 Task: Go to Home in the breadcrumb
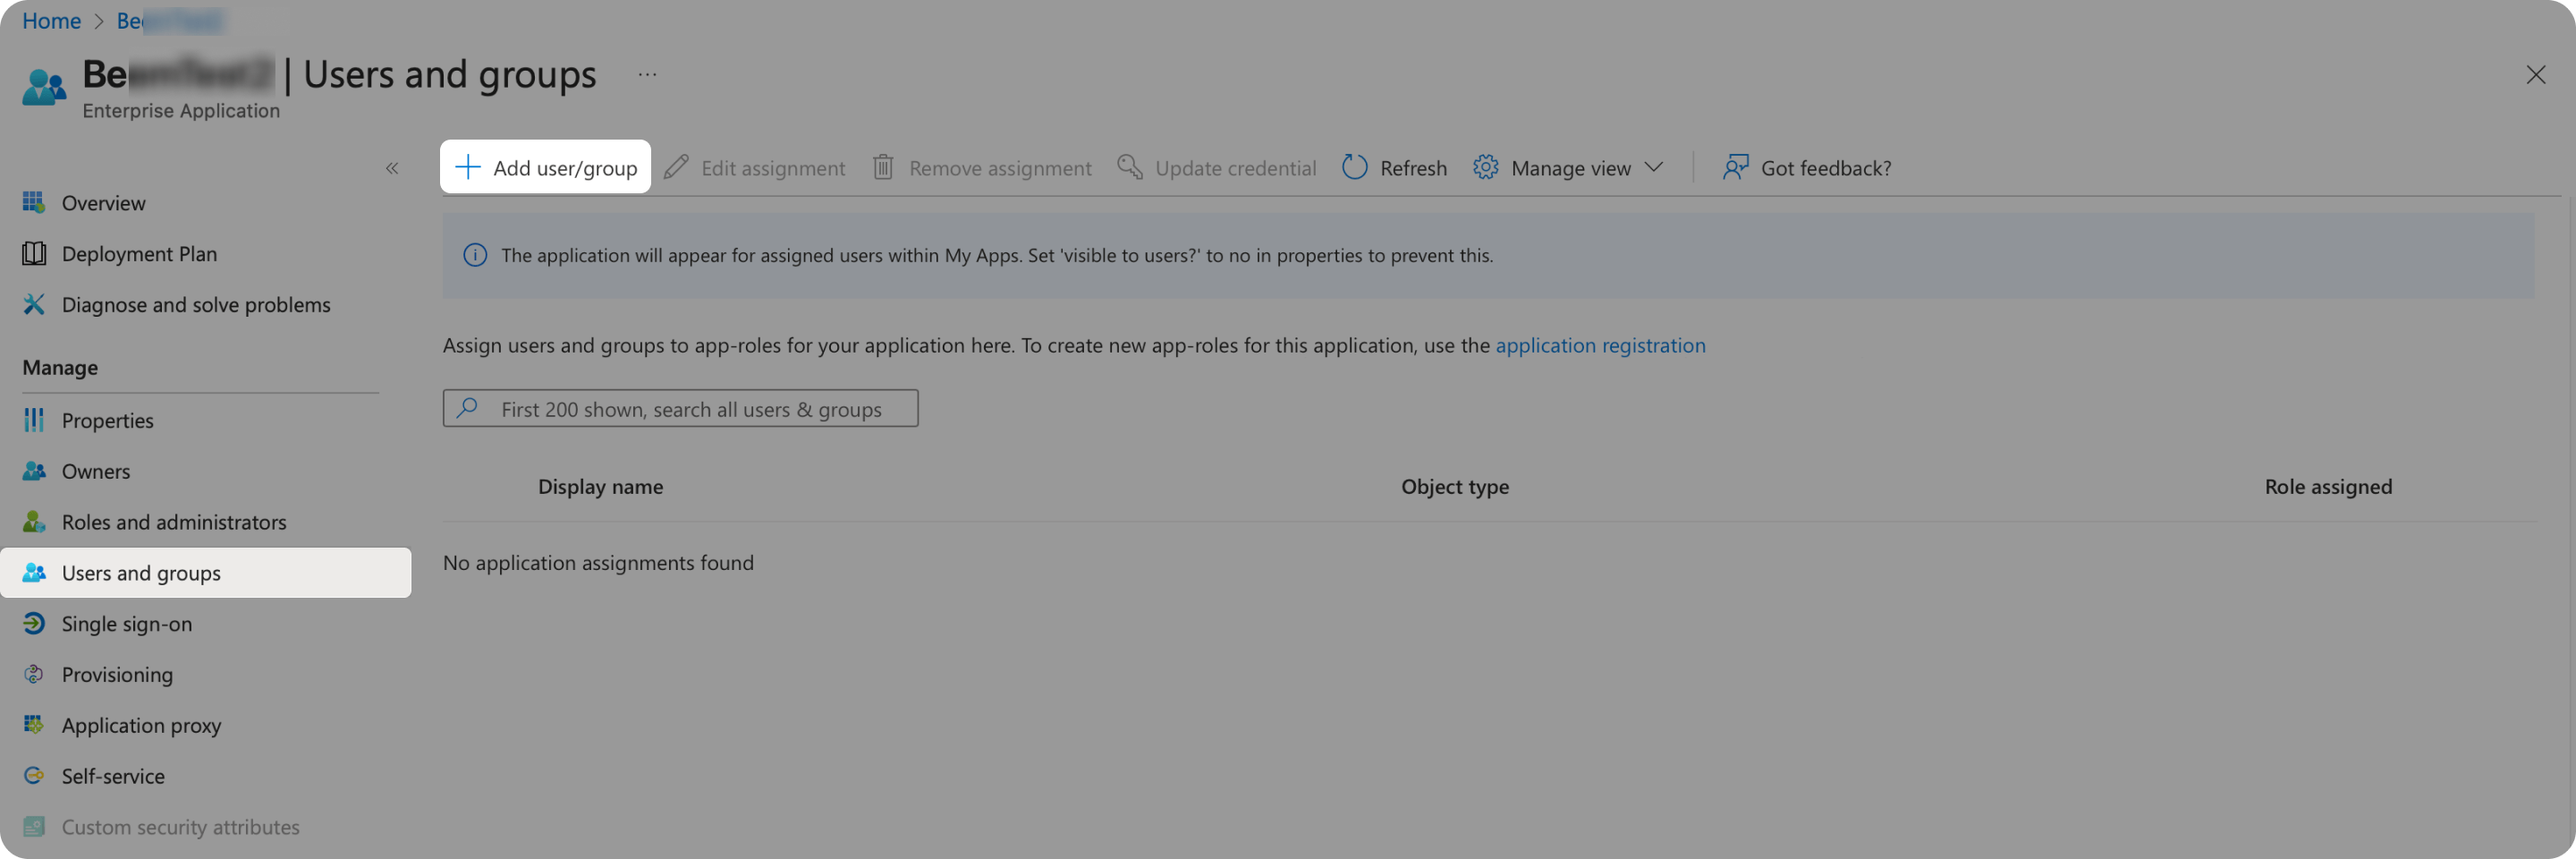tap(51, 20)
